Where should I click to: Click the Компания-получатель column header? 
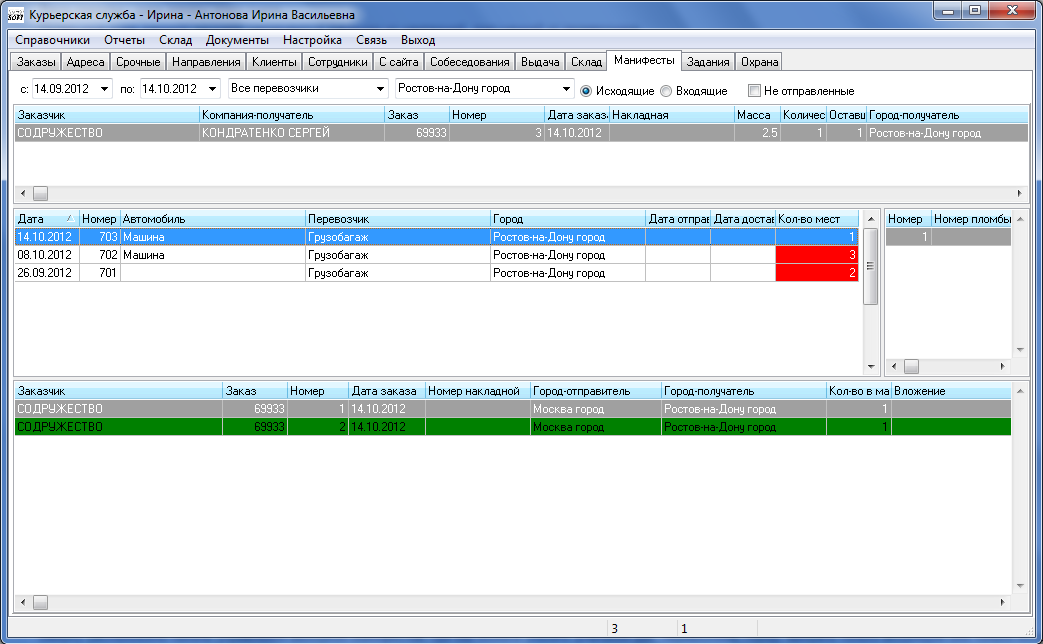click(292, 115)
